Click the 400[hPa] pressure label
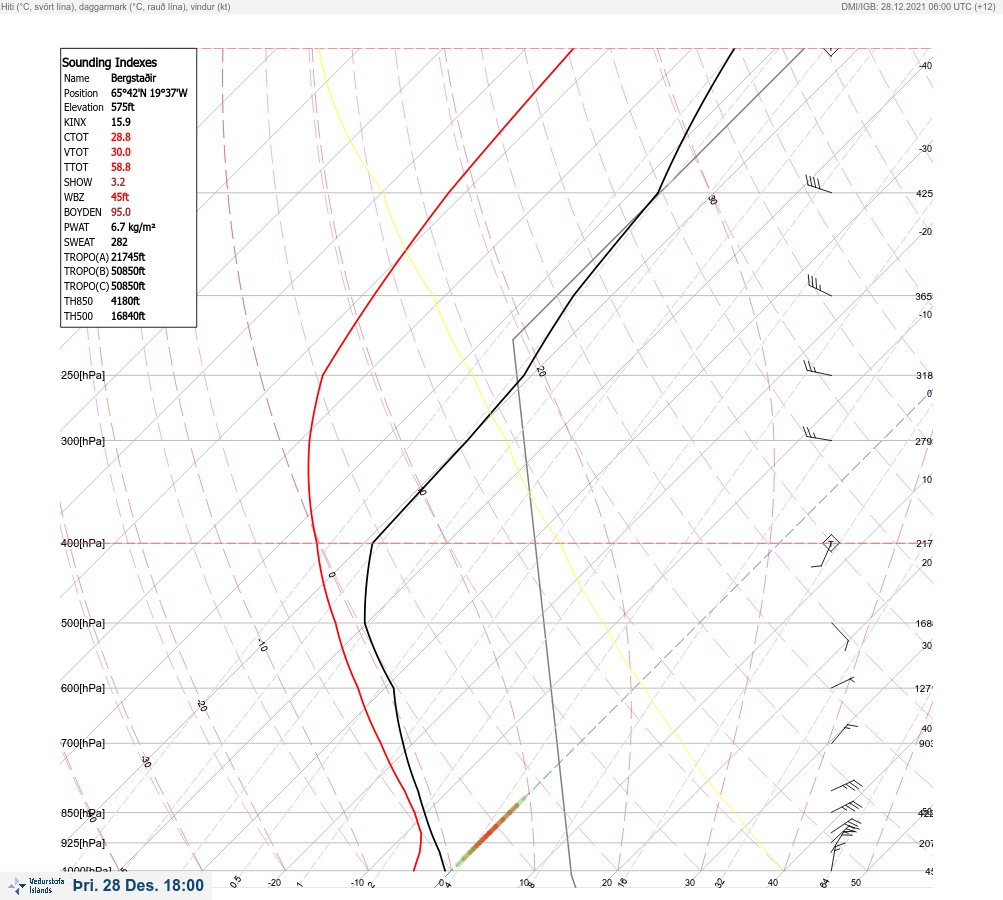This screenshot has height=900, width=1003. click(x=83, y=543)
